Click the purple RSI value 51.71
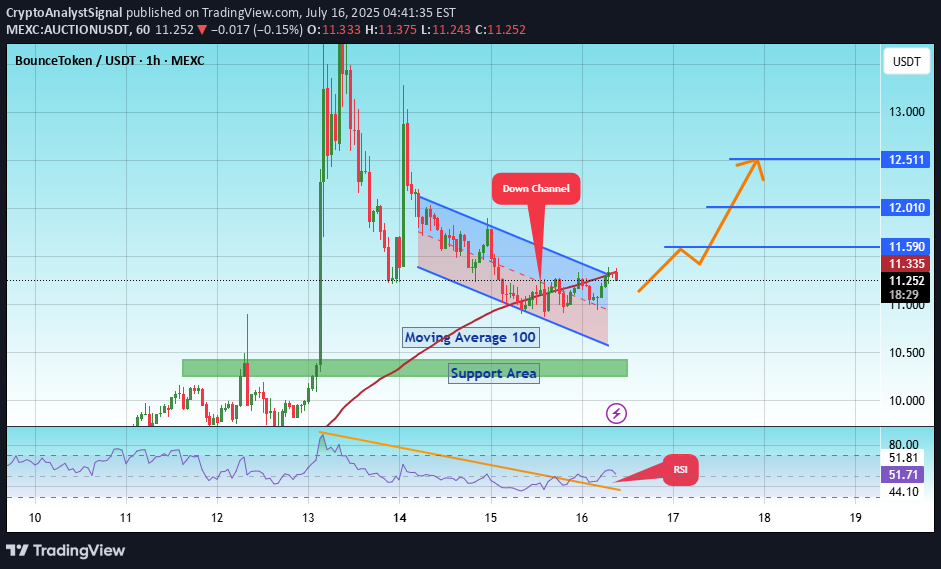The height and width of the screenshot is (569, 941). pyautogui.click(x=903, y=475)
